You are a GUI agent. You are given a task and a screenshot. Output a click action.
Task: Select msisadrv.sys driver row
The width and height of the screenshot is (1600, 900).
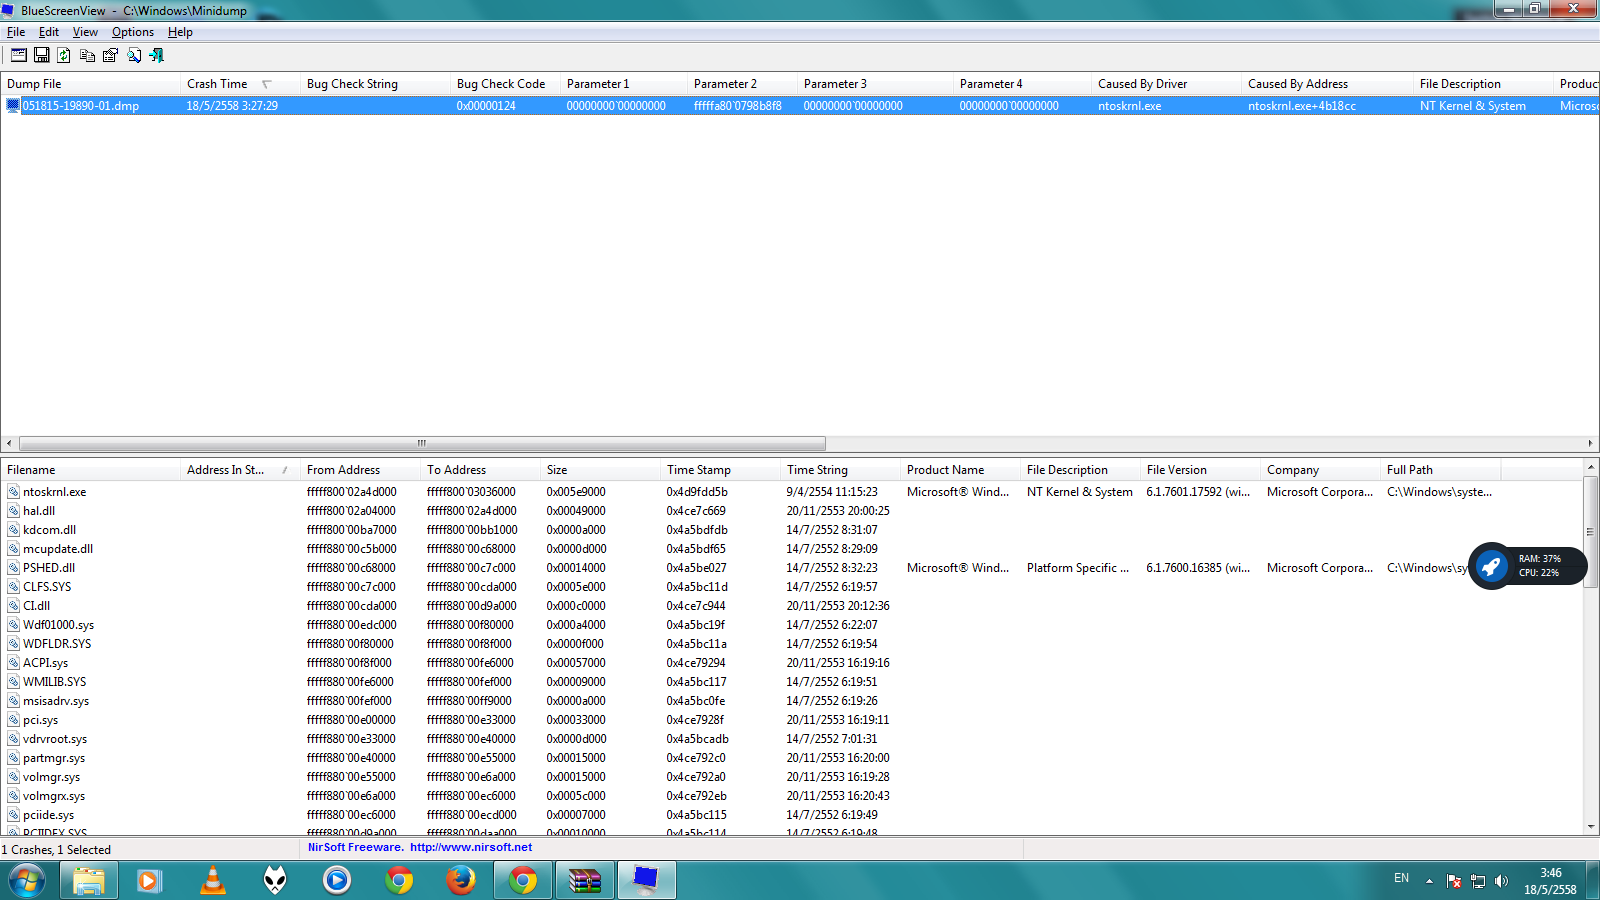point(56,701)
